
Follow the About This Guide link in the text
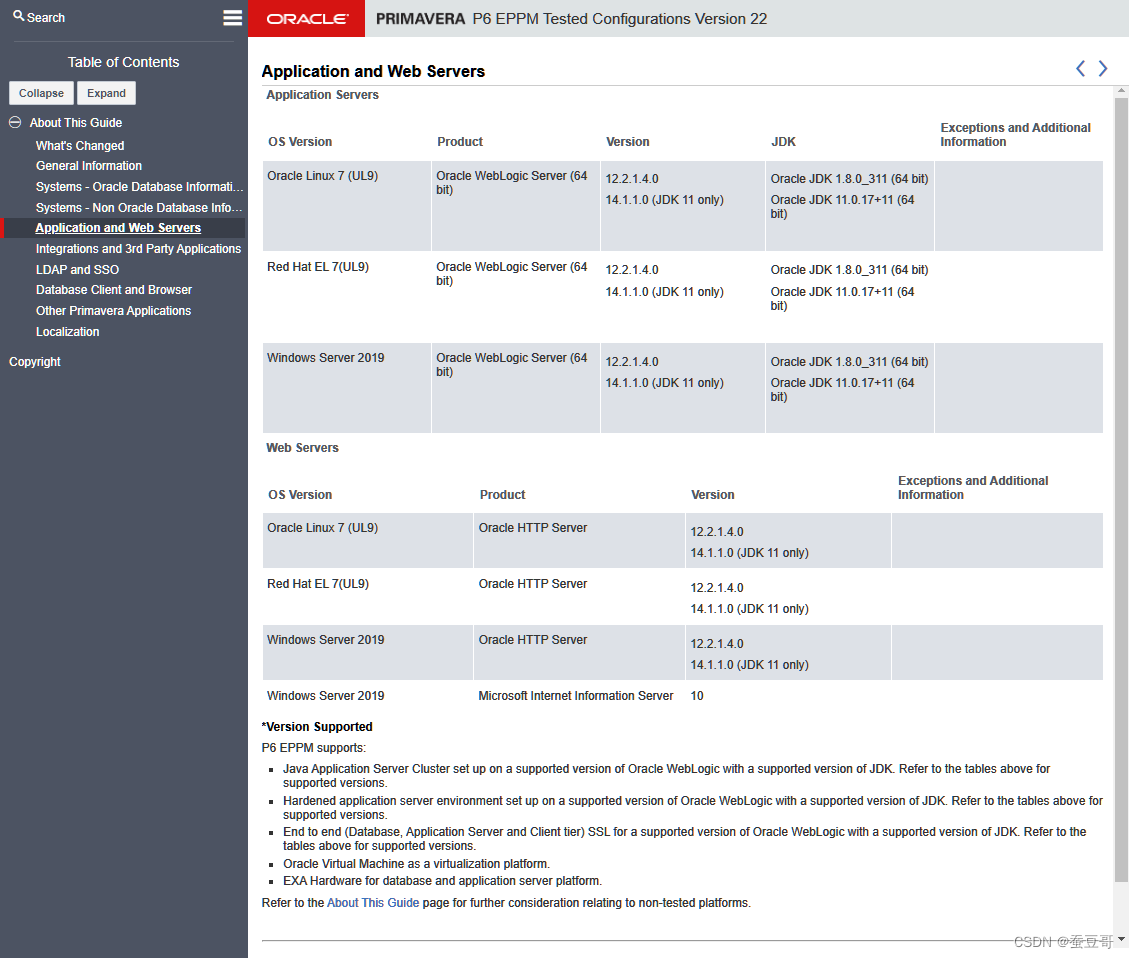pyautogui.click(x=373, y=903)
